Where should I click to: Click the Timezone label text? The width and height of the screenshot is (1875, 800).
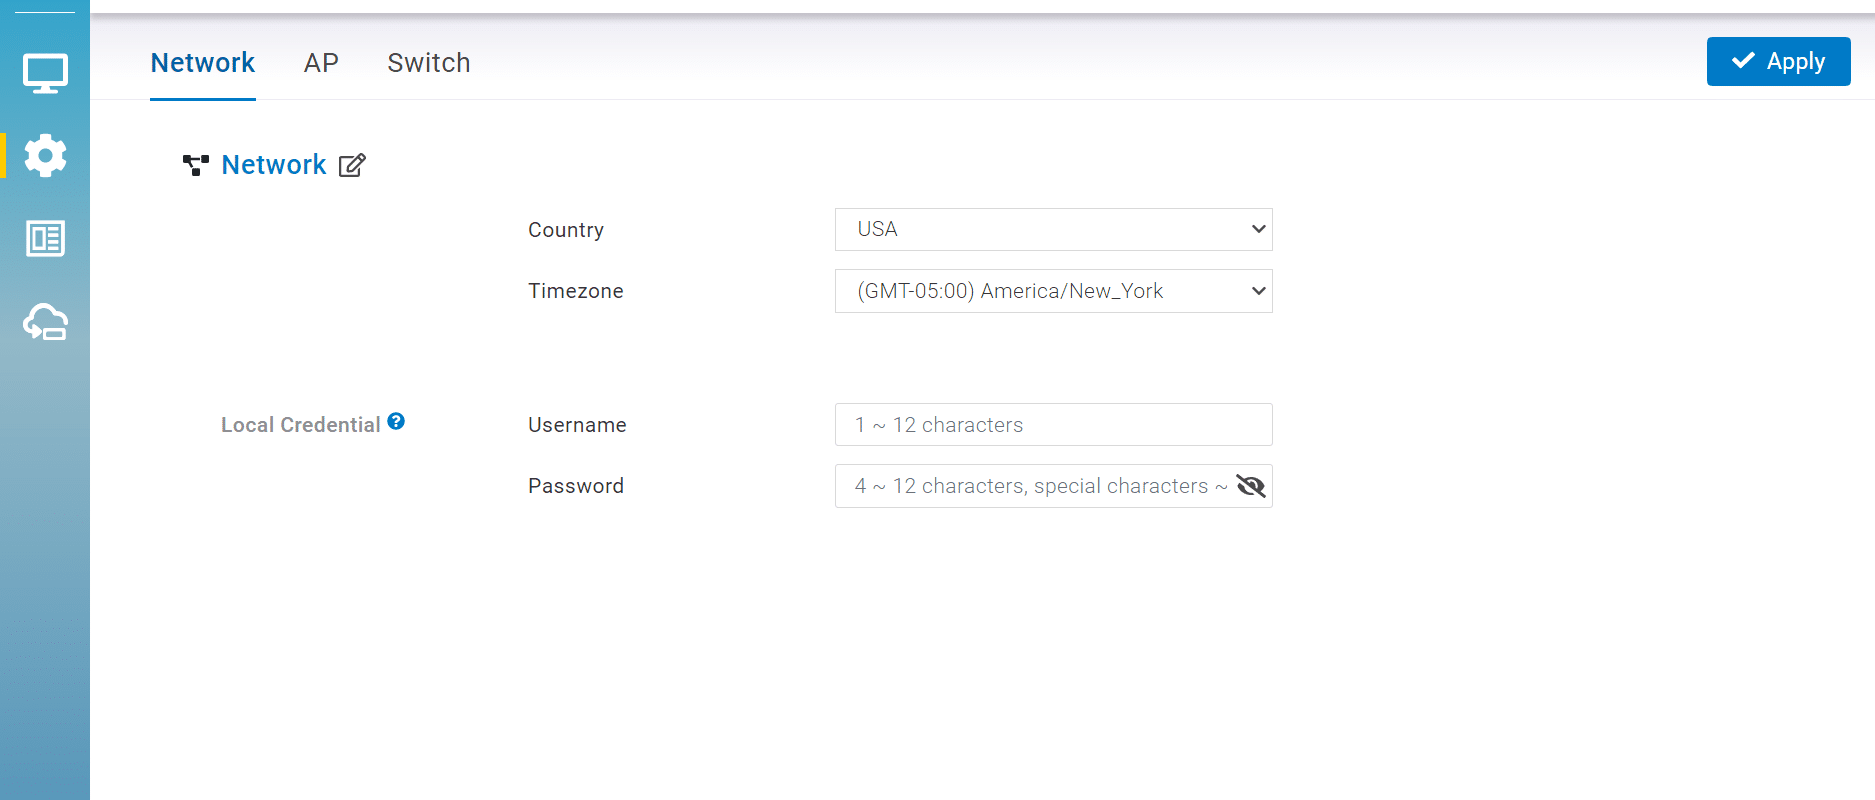coord(576,291)
